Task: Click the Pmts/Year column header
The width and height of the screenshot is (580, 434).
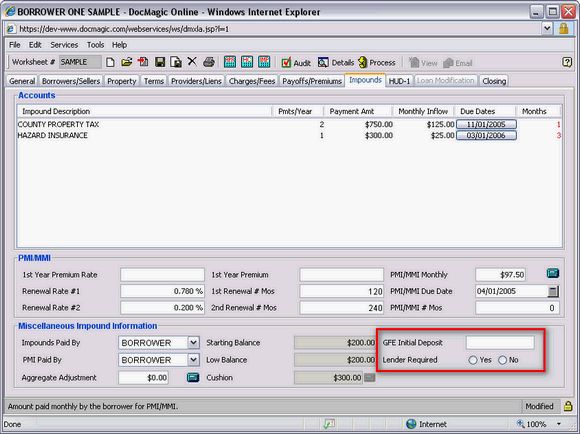Action: click(297, 111)
